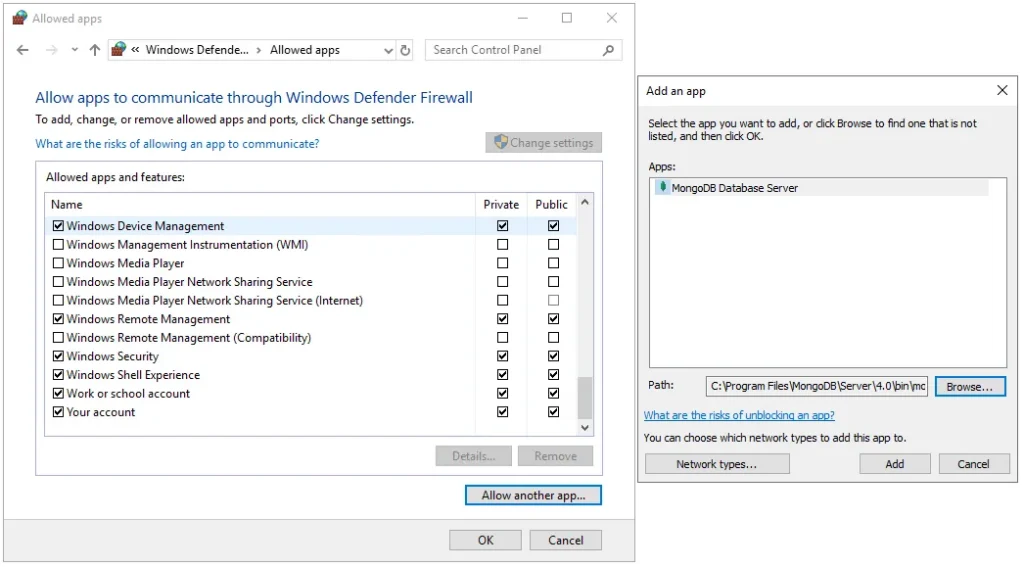The image size is (1024, 567).
Task: Toggle Public checkbox for Your account
Action: [553, 412]
